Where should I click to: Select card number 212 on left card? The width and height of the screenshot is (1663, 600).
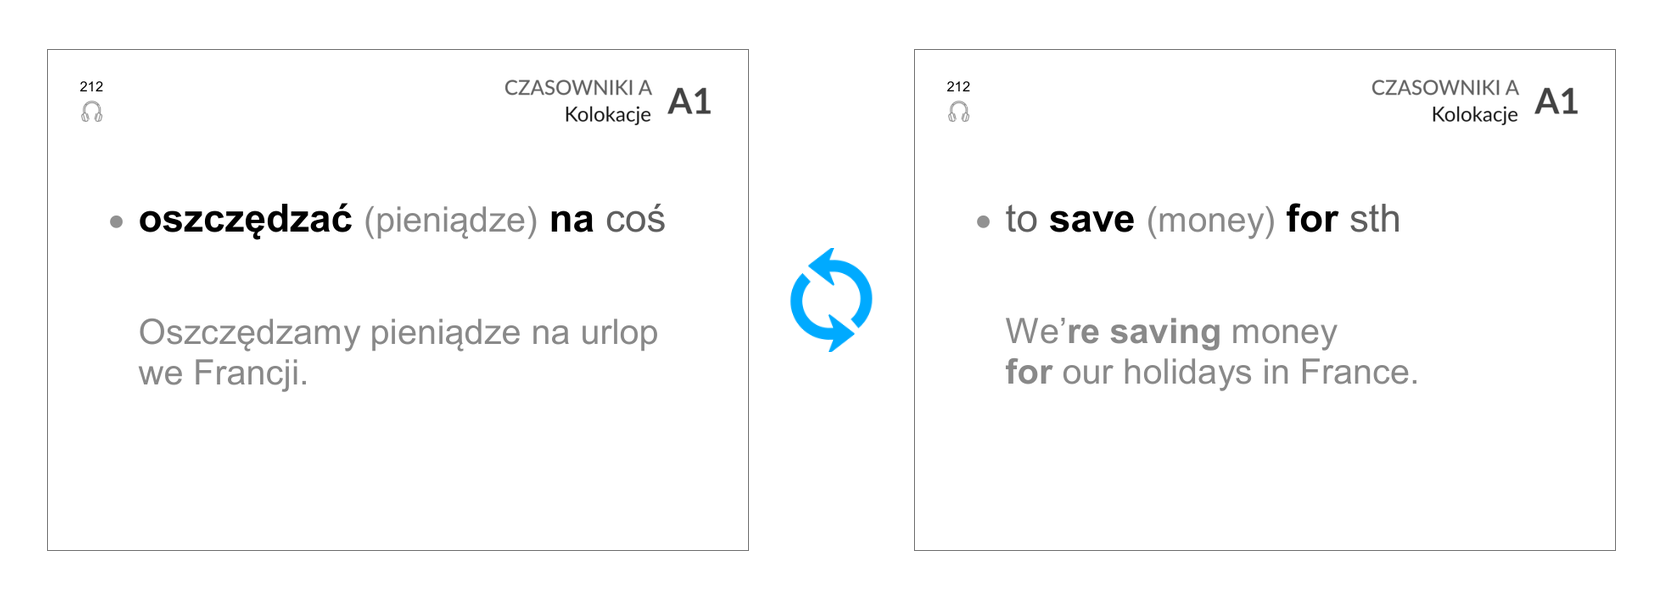(x=92, y=87)
